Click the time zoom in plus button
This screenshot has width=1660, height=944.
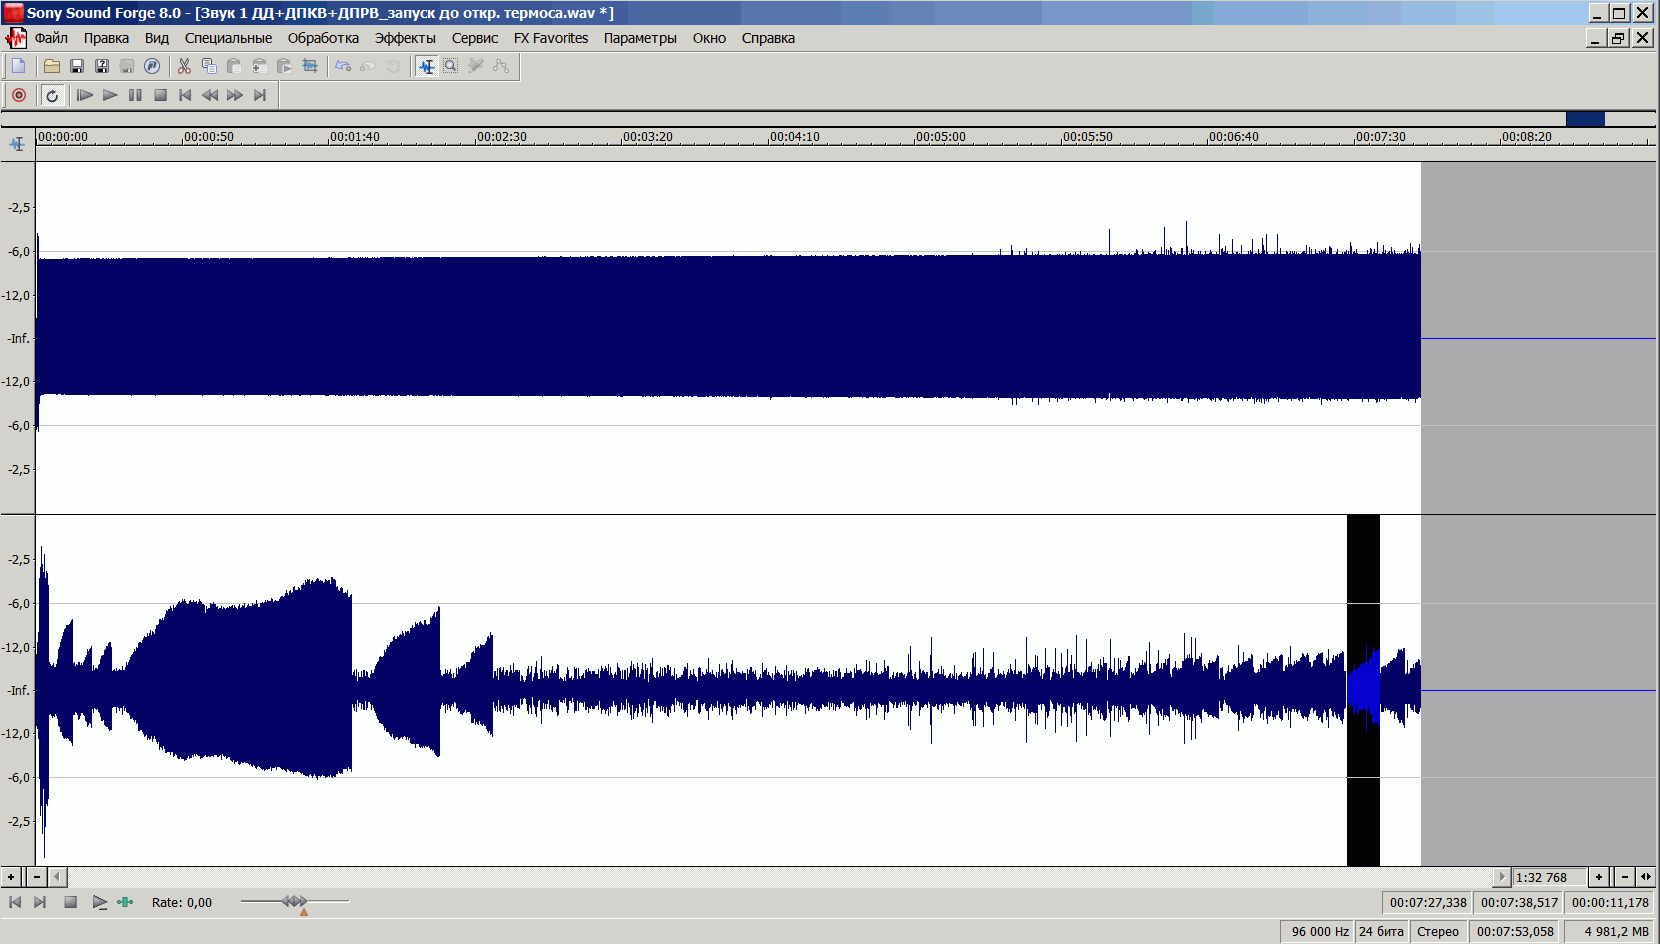1599,877
